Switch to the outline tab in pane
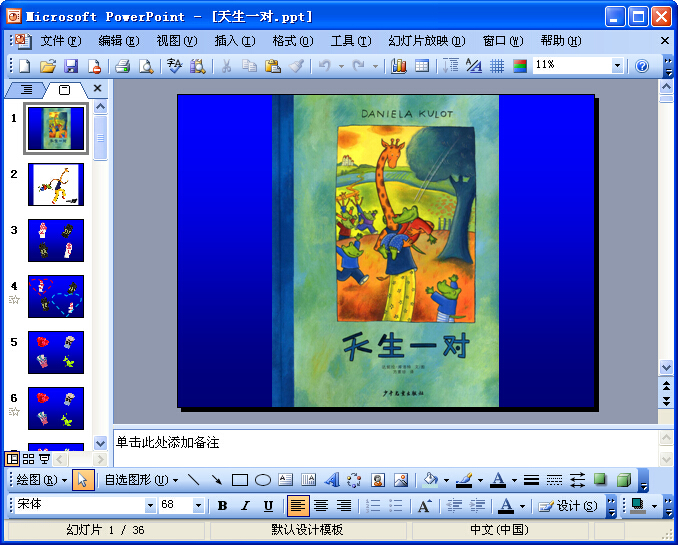The height and width of the screenshot is (545, 678). click(x=26, y=90)
